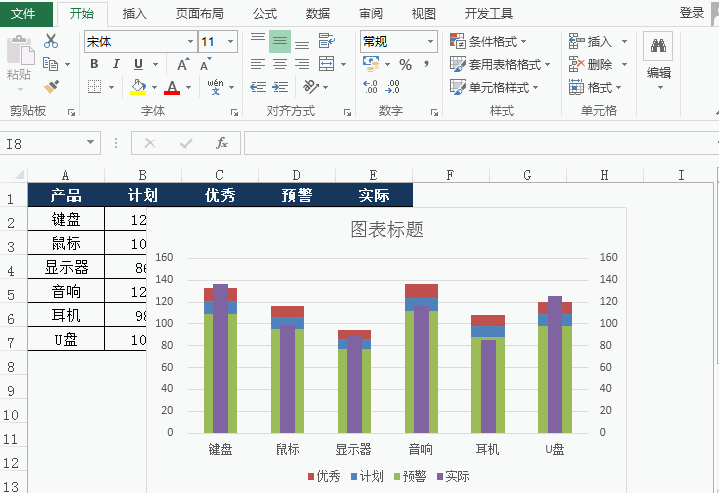Viewport: 719px width, 493px height.
Task: Select the select-all corner triangle
Action: [18, 175]
